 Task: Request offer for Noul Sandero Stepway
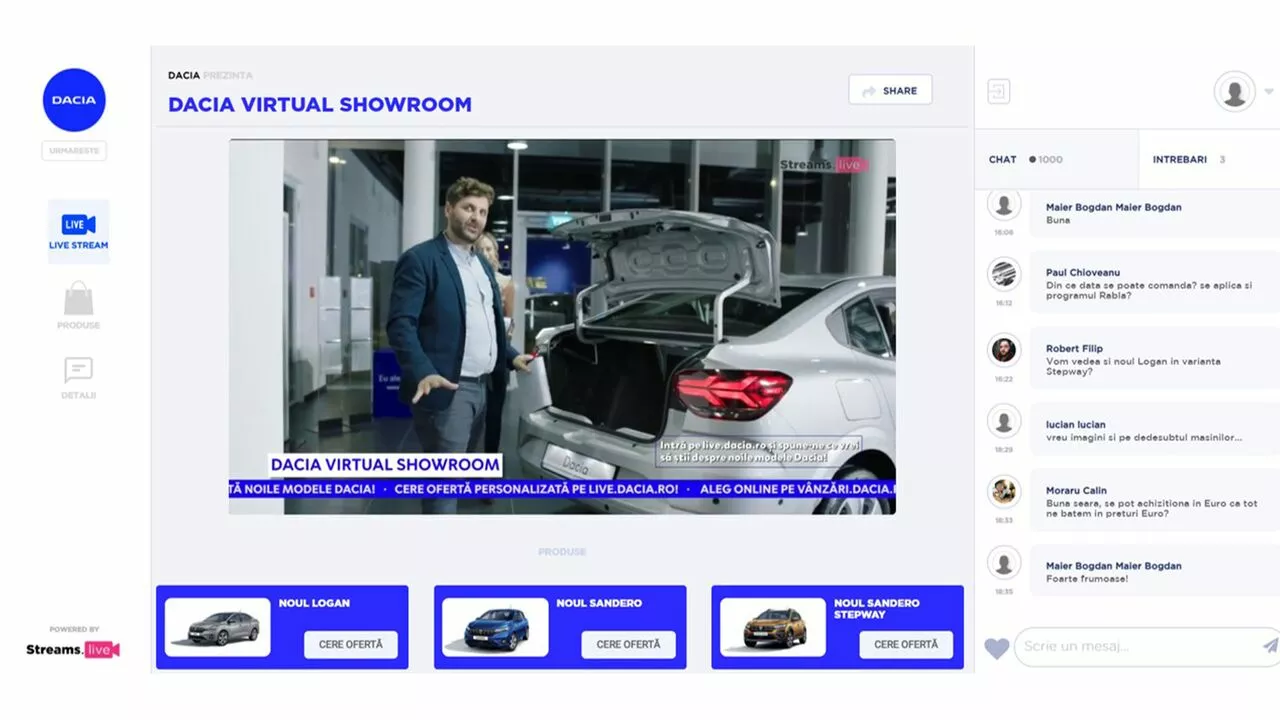click(906, 644)
